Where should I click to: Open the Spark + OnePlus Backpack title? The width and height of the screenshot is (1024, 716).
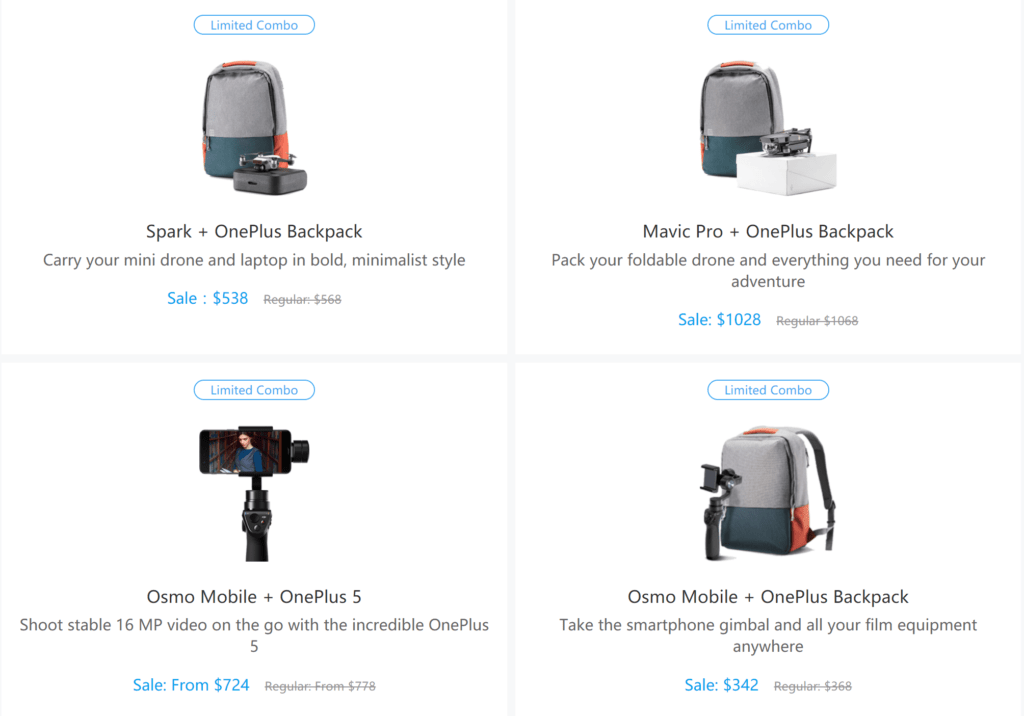coord(254,231)
